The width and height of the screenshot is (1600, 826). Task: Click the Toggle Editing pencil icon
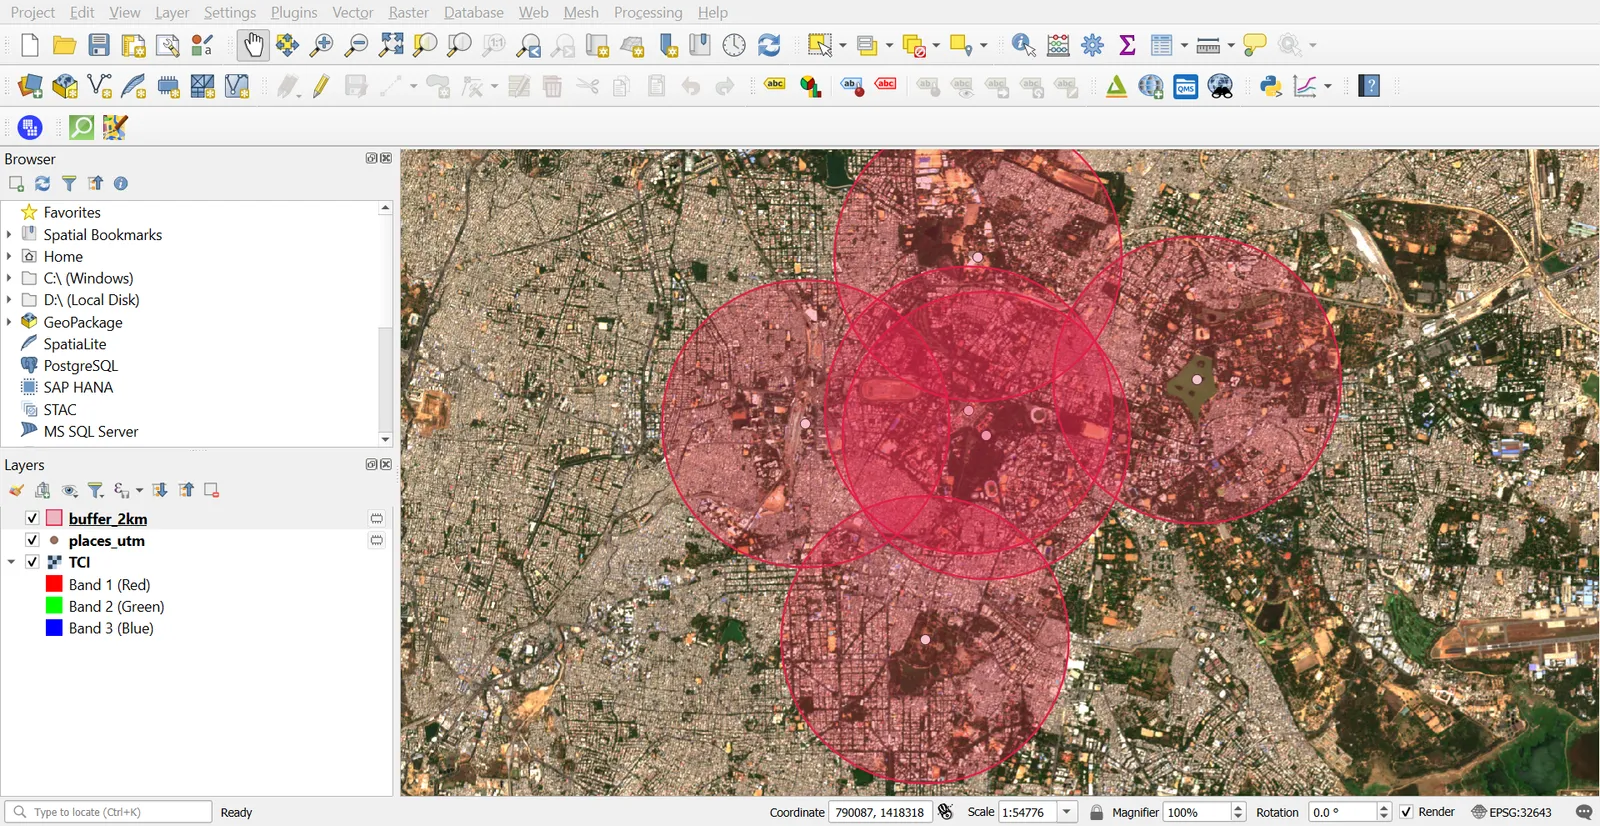(x=321, y=87)
